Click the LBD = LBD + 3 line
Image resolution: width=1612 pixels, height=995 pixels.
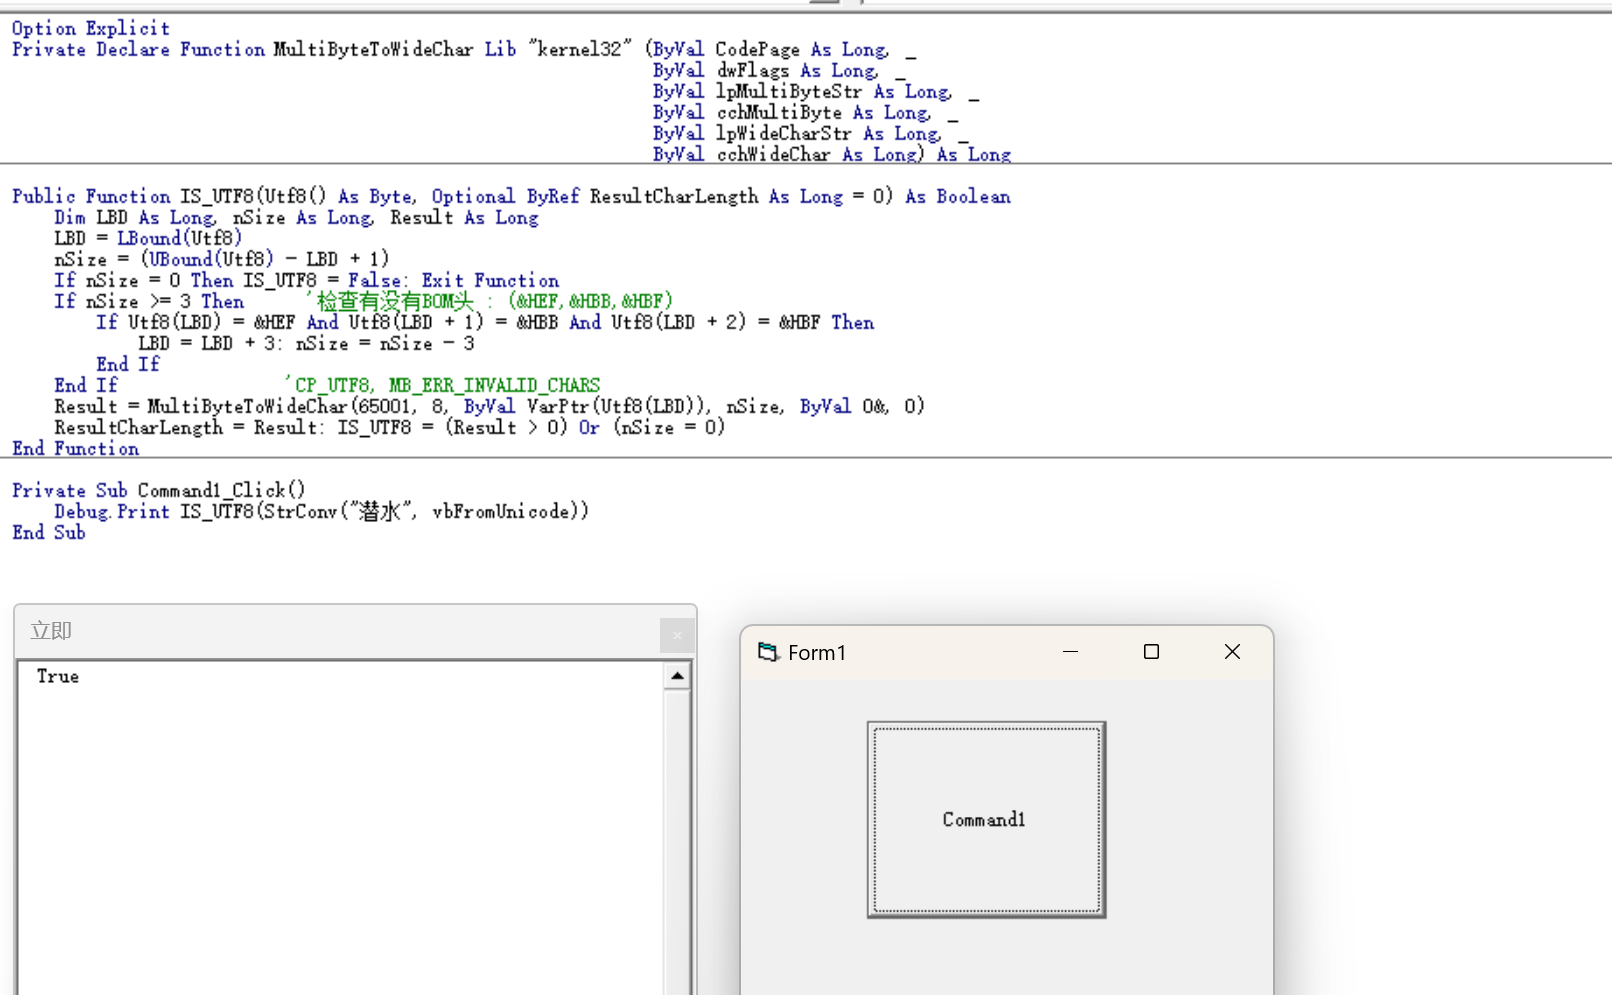[306, 343]
